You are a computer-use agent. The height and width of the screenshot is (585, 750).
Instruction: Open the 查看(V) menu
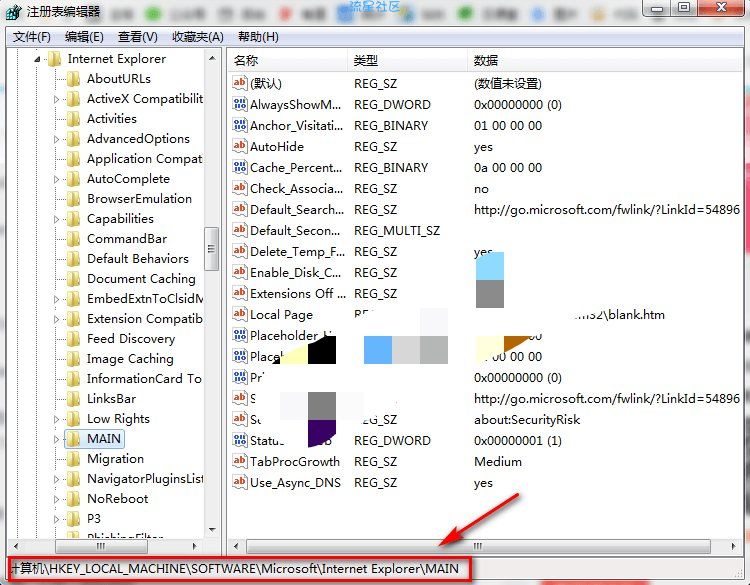click(138, 37)
